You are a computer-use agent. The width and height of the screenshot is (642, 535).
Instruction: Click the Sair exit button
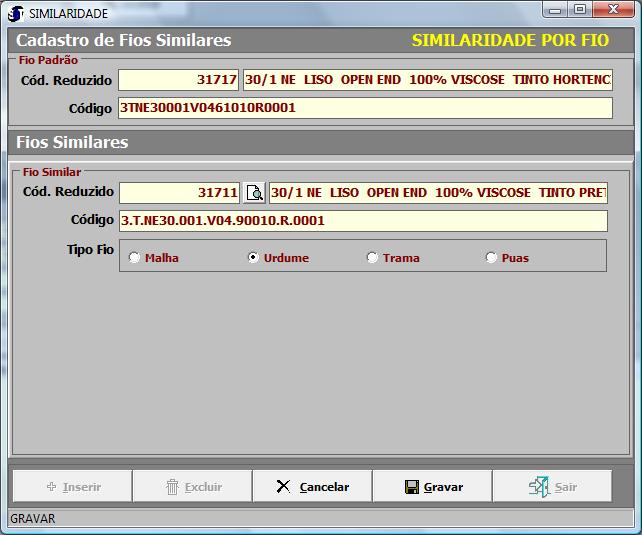coord(552,487)
